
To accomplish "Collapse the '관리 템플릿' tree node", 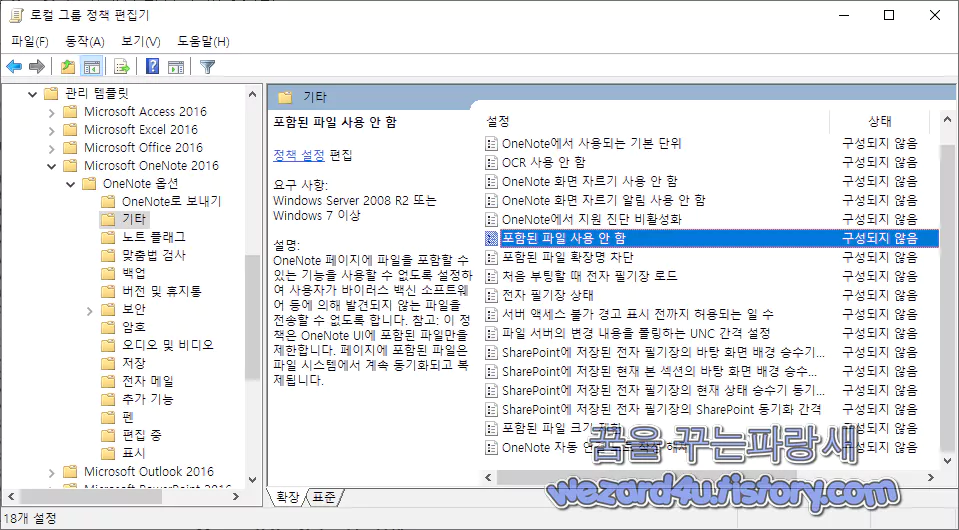I will click(33, 94).
